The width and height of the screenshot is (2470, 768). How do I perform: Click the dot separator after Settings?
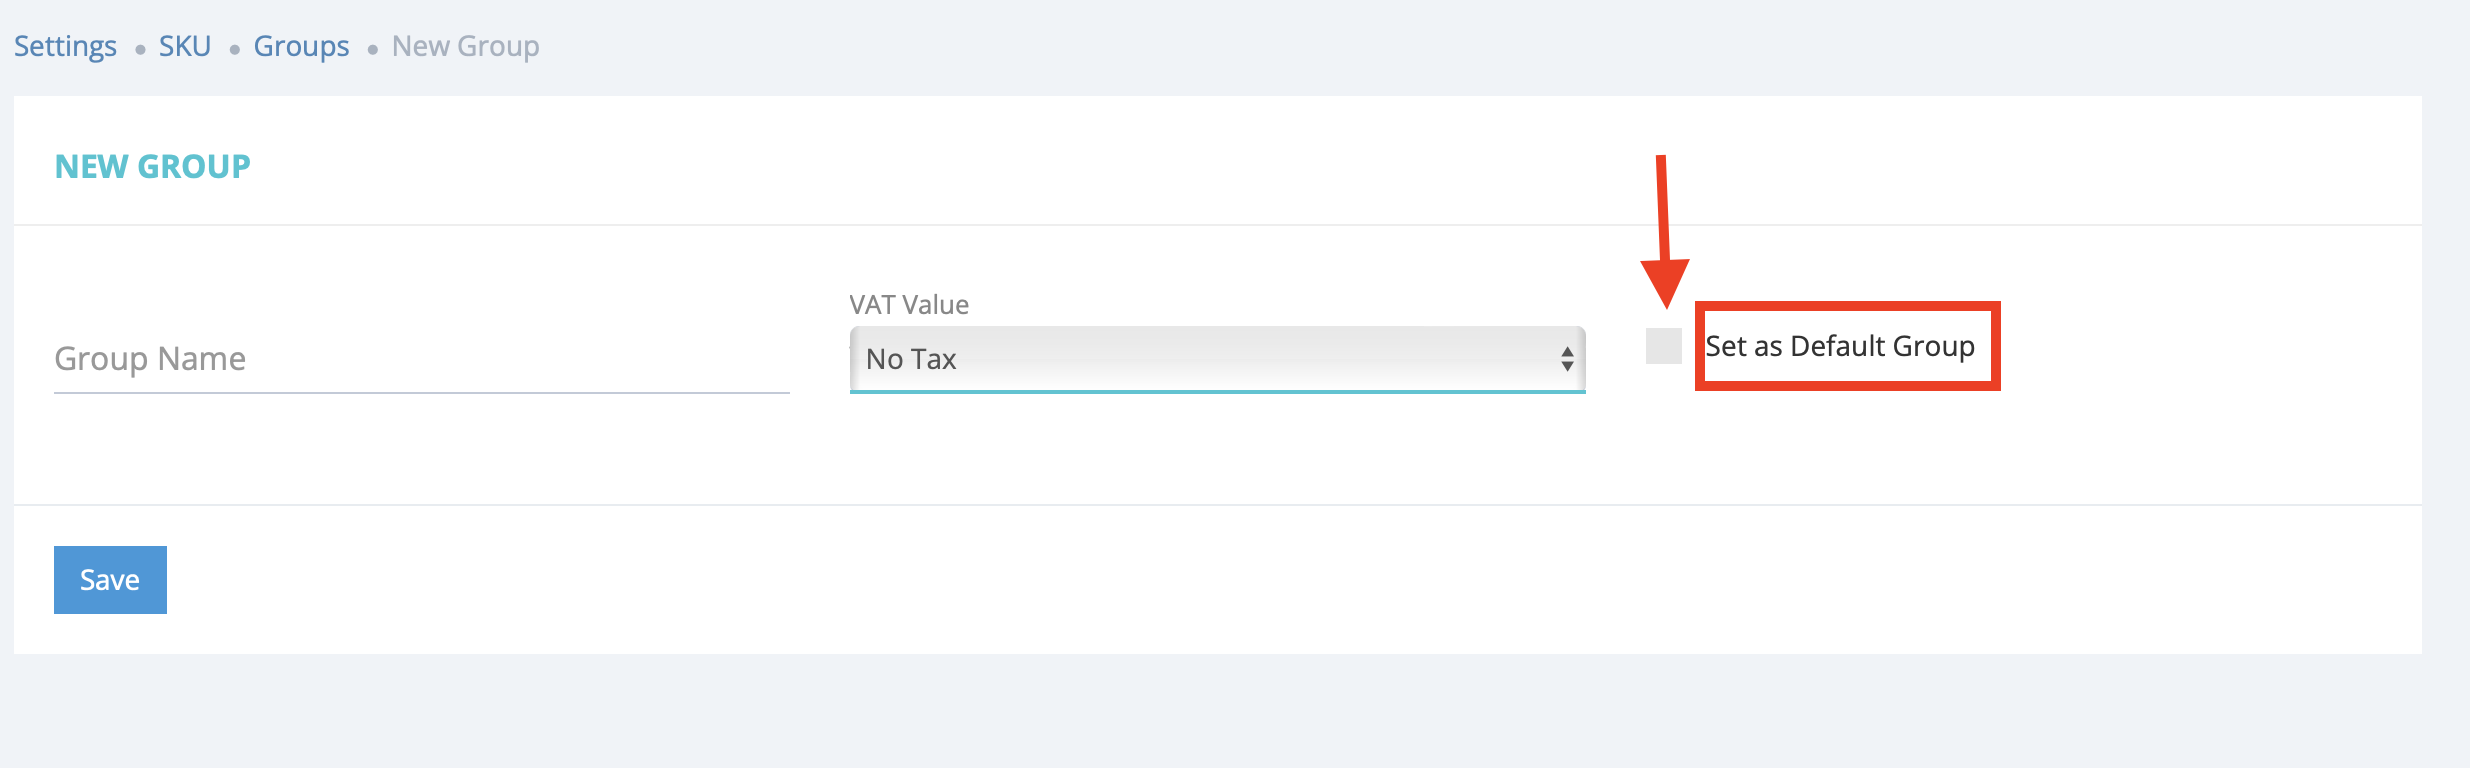click(x=140, y=49)
